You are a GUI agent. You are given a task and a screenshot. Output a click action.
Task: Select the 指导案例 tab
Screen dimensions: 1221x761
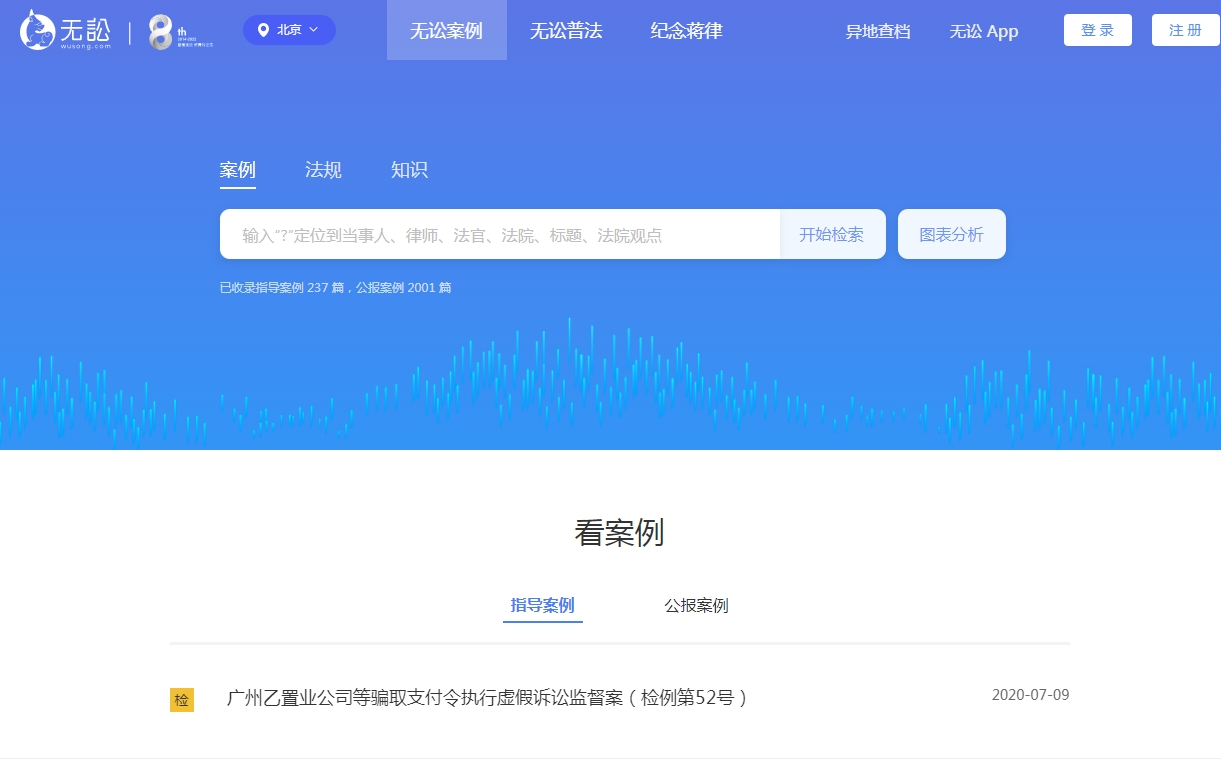(x=542, y=605)
